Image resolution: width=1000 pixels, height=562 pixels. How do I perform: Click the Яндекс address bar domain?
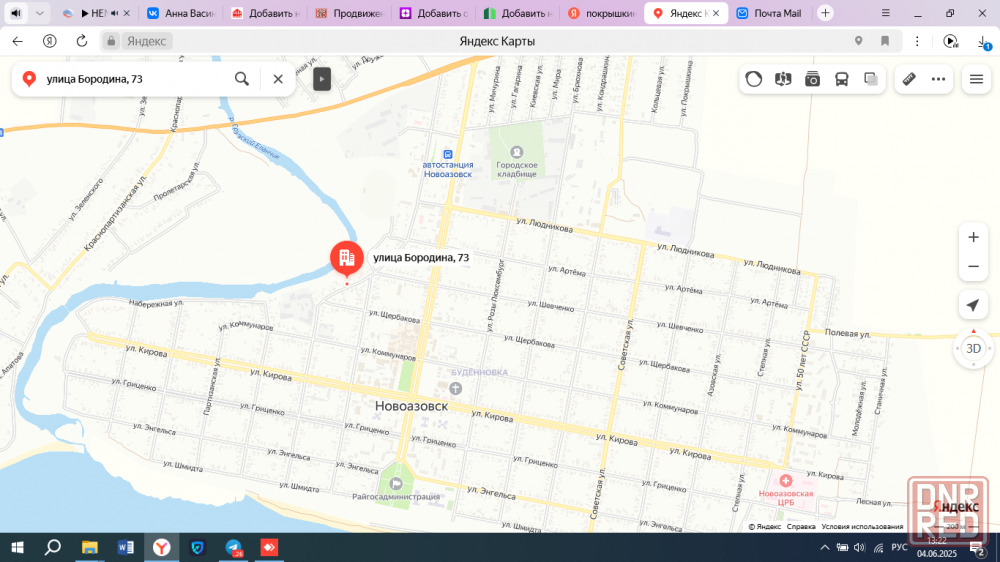coord(147,41)
